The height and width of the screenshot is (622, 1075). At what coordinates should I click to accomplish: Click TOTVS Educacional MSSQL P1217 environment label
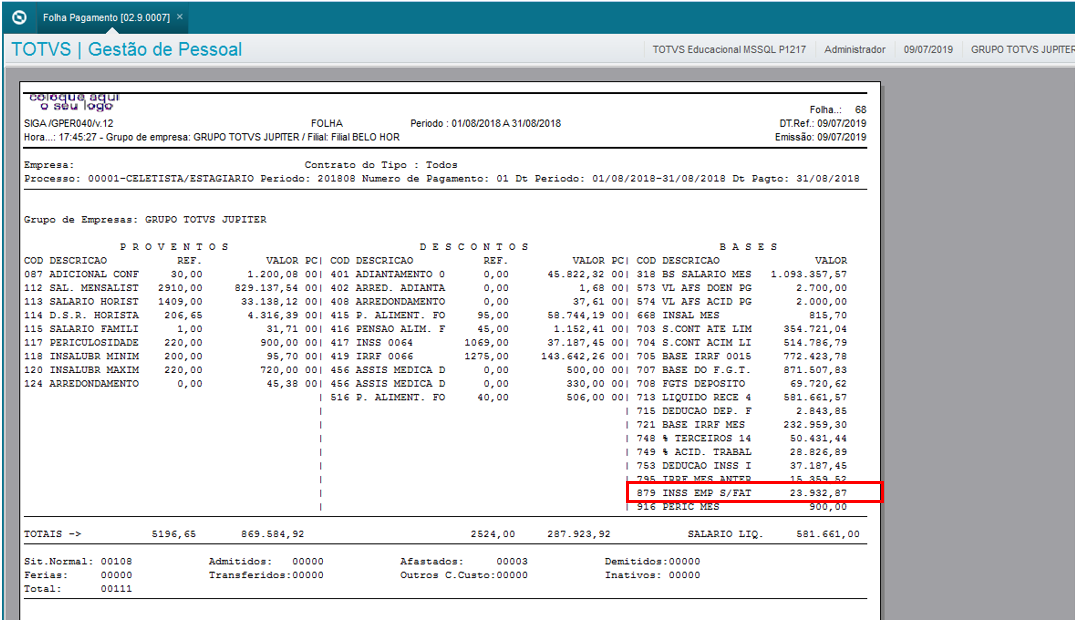coord(729,49)
